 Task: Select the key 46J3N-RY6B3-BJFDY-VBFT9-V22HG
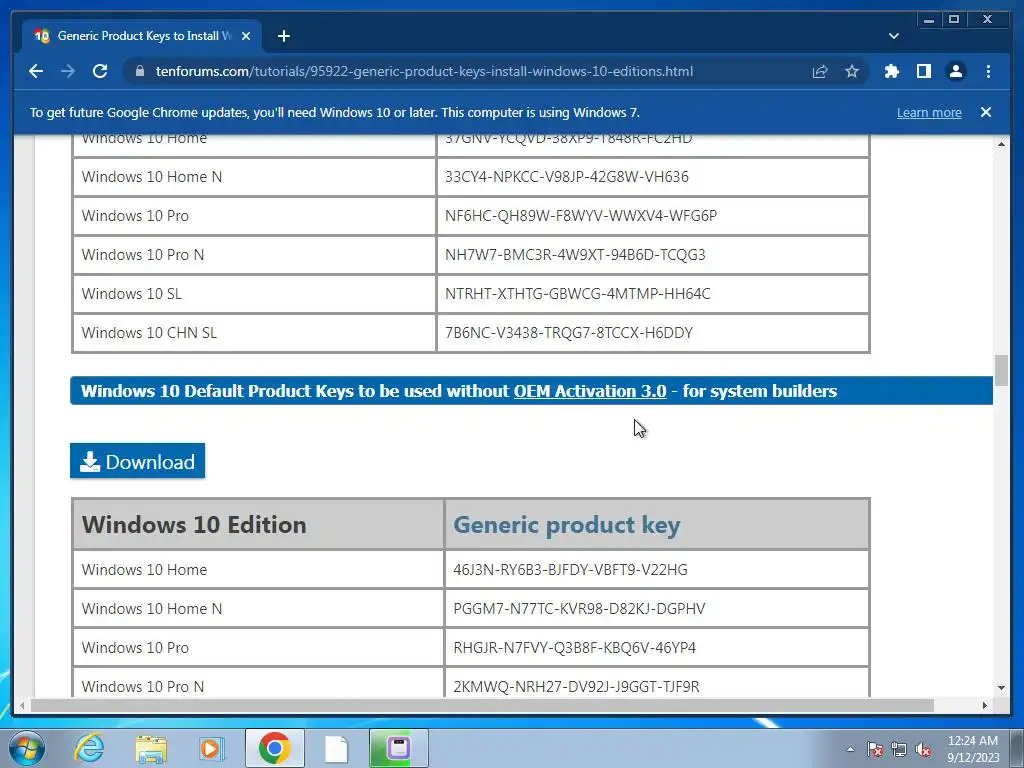[570, 569]
